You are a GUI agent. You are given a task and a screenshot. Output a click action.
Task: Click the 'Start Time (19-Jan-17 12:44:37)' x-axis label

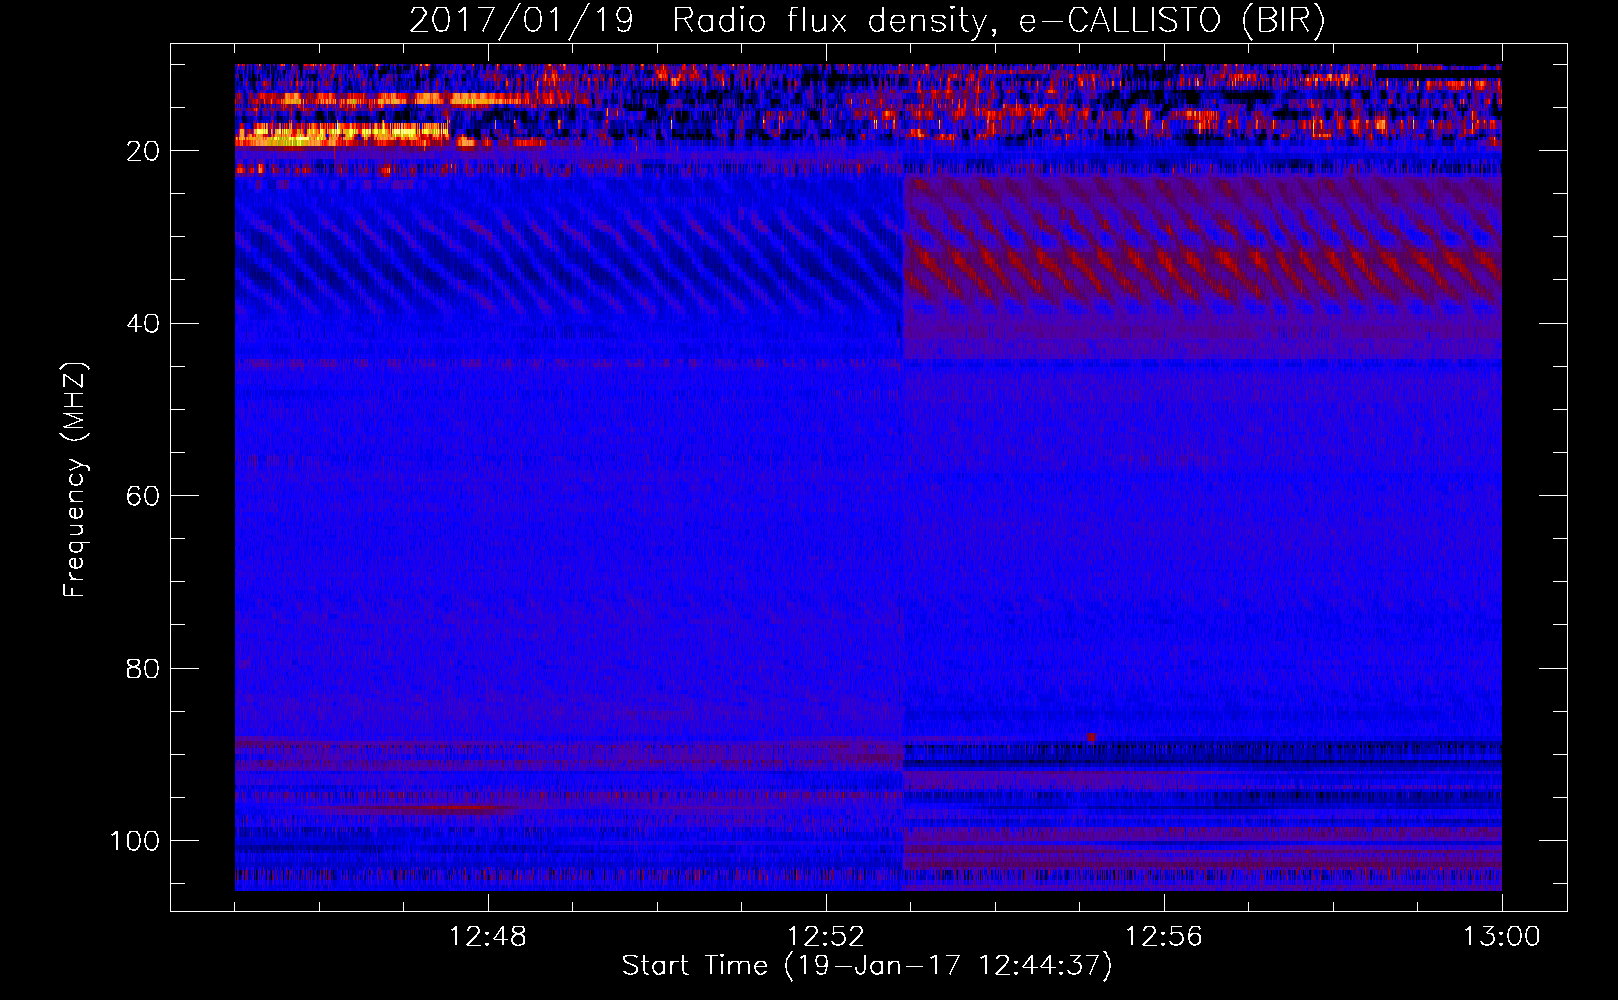click(867, 966)
